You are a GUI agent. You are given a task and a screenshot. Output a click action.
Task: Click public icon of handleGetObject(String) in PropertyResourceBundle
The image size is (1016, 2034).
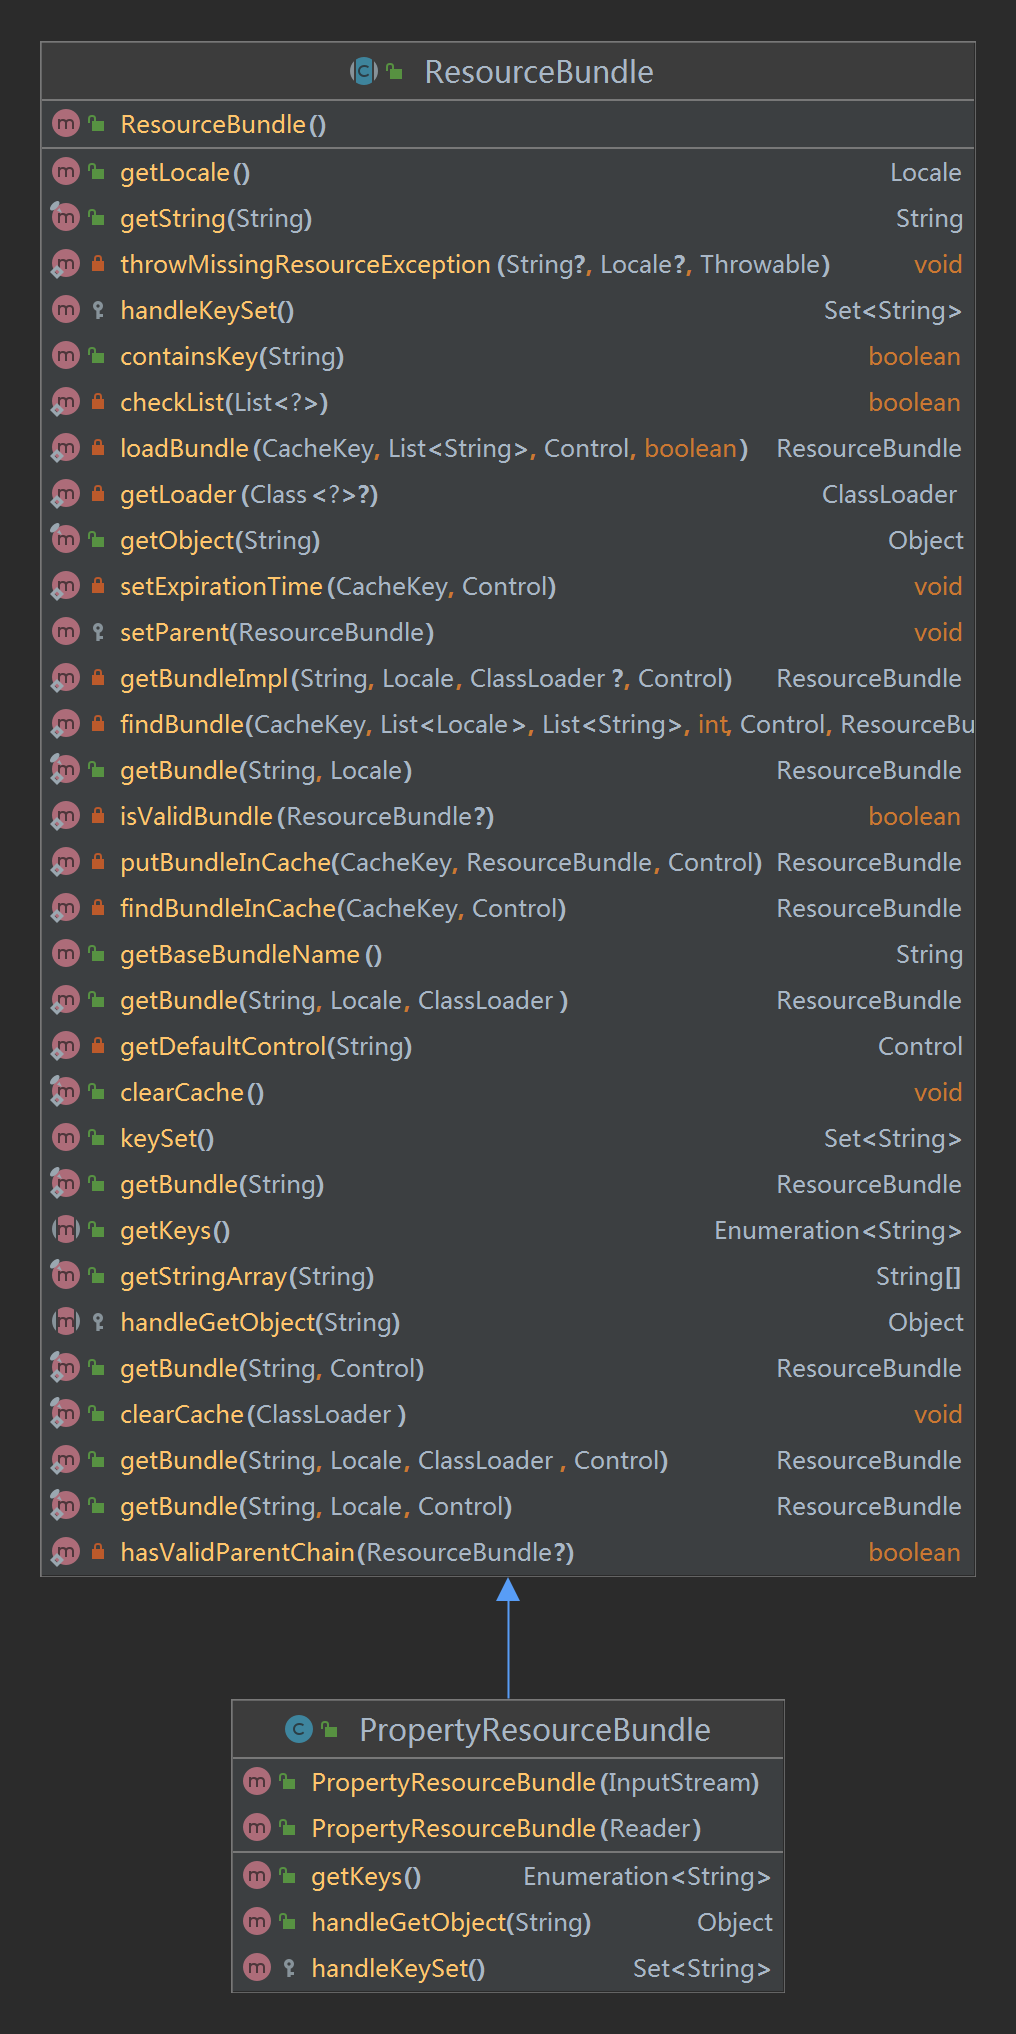(x=288, y=1922)
